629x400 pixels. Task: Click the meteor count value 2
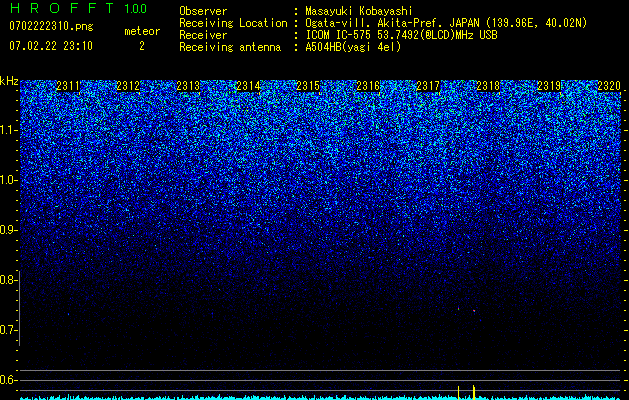142,46
